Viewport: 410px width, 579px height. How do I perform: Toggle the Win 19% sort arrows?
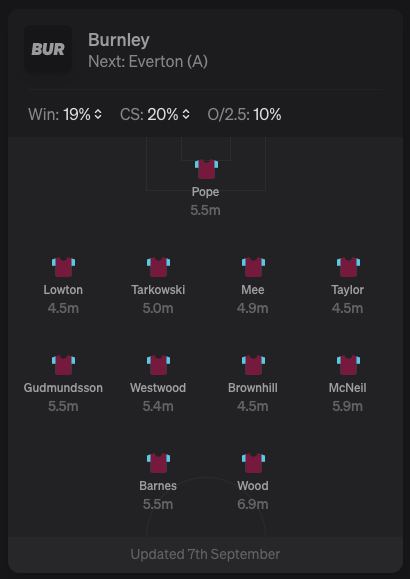[98, 114]
